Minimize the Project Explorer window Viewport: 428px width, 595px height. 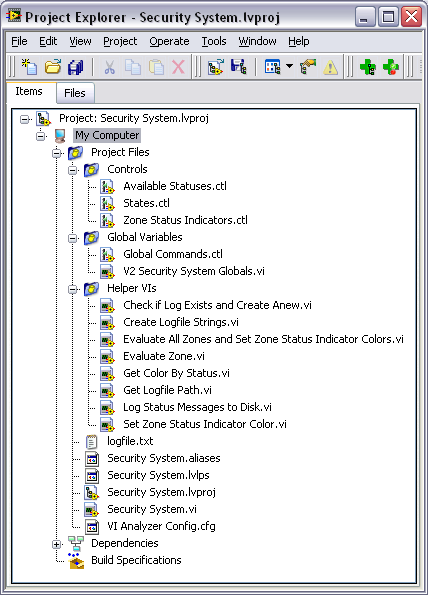click(364, 17)
